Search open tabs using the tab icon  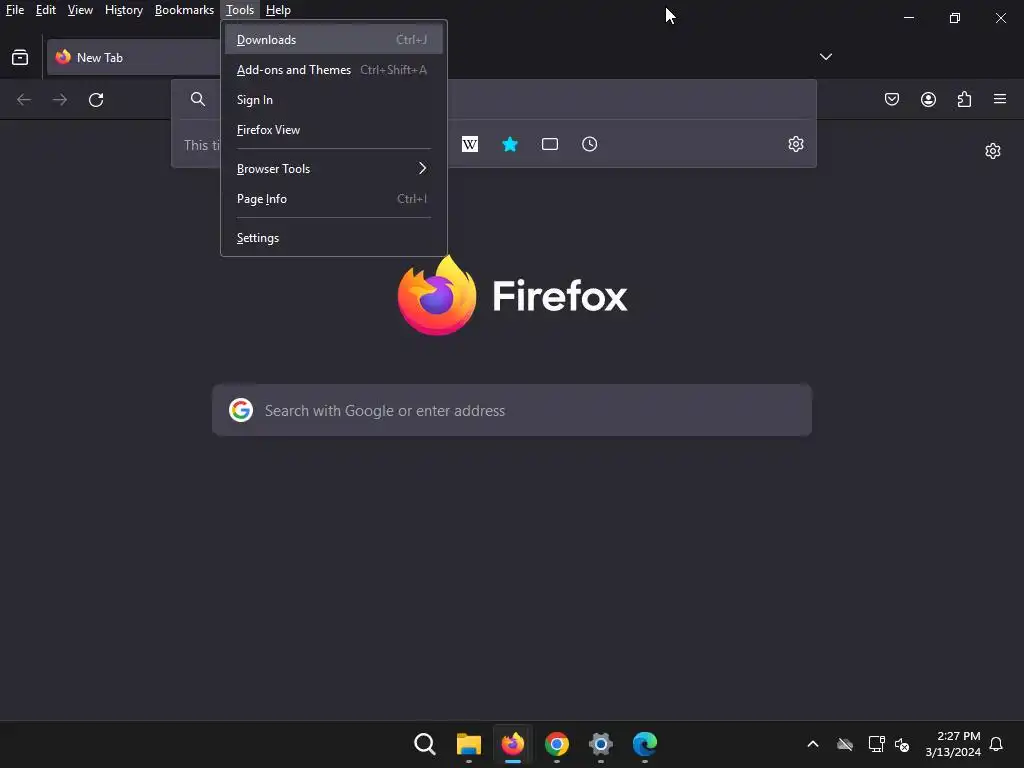click(550, 144)
